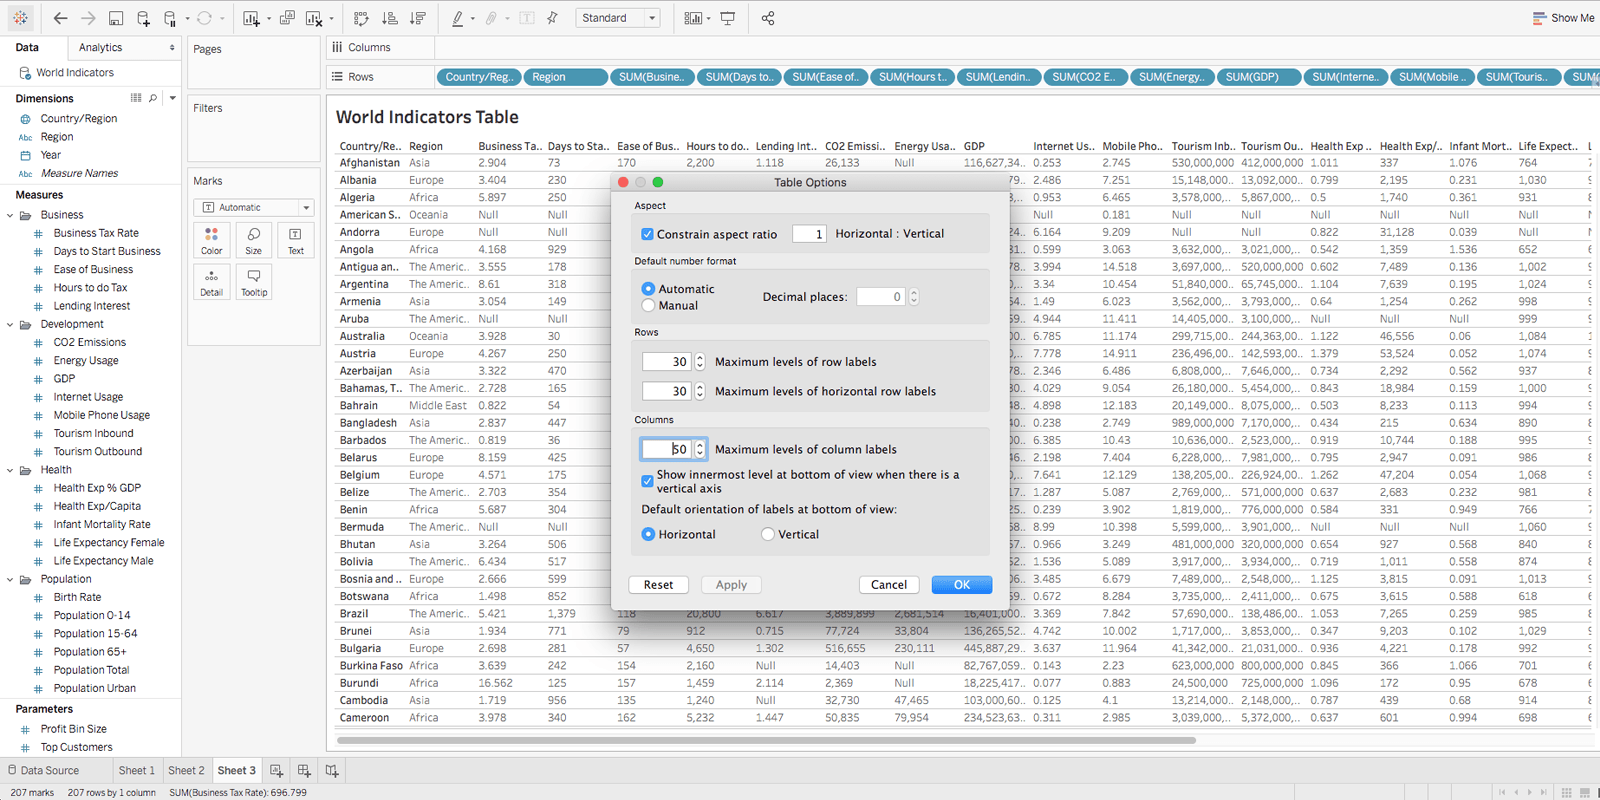Image resolution: width=1600 pixels, height=800 pixels.
Task: Select Horizontal label orientation radio
Action: [x=648, y=534]
